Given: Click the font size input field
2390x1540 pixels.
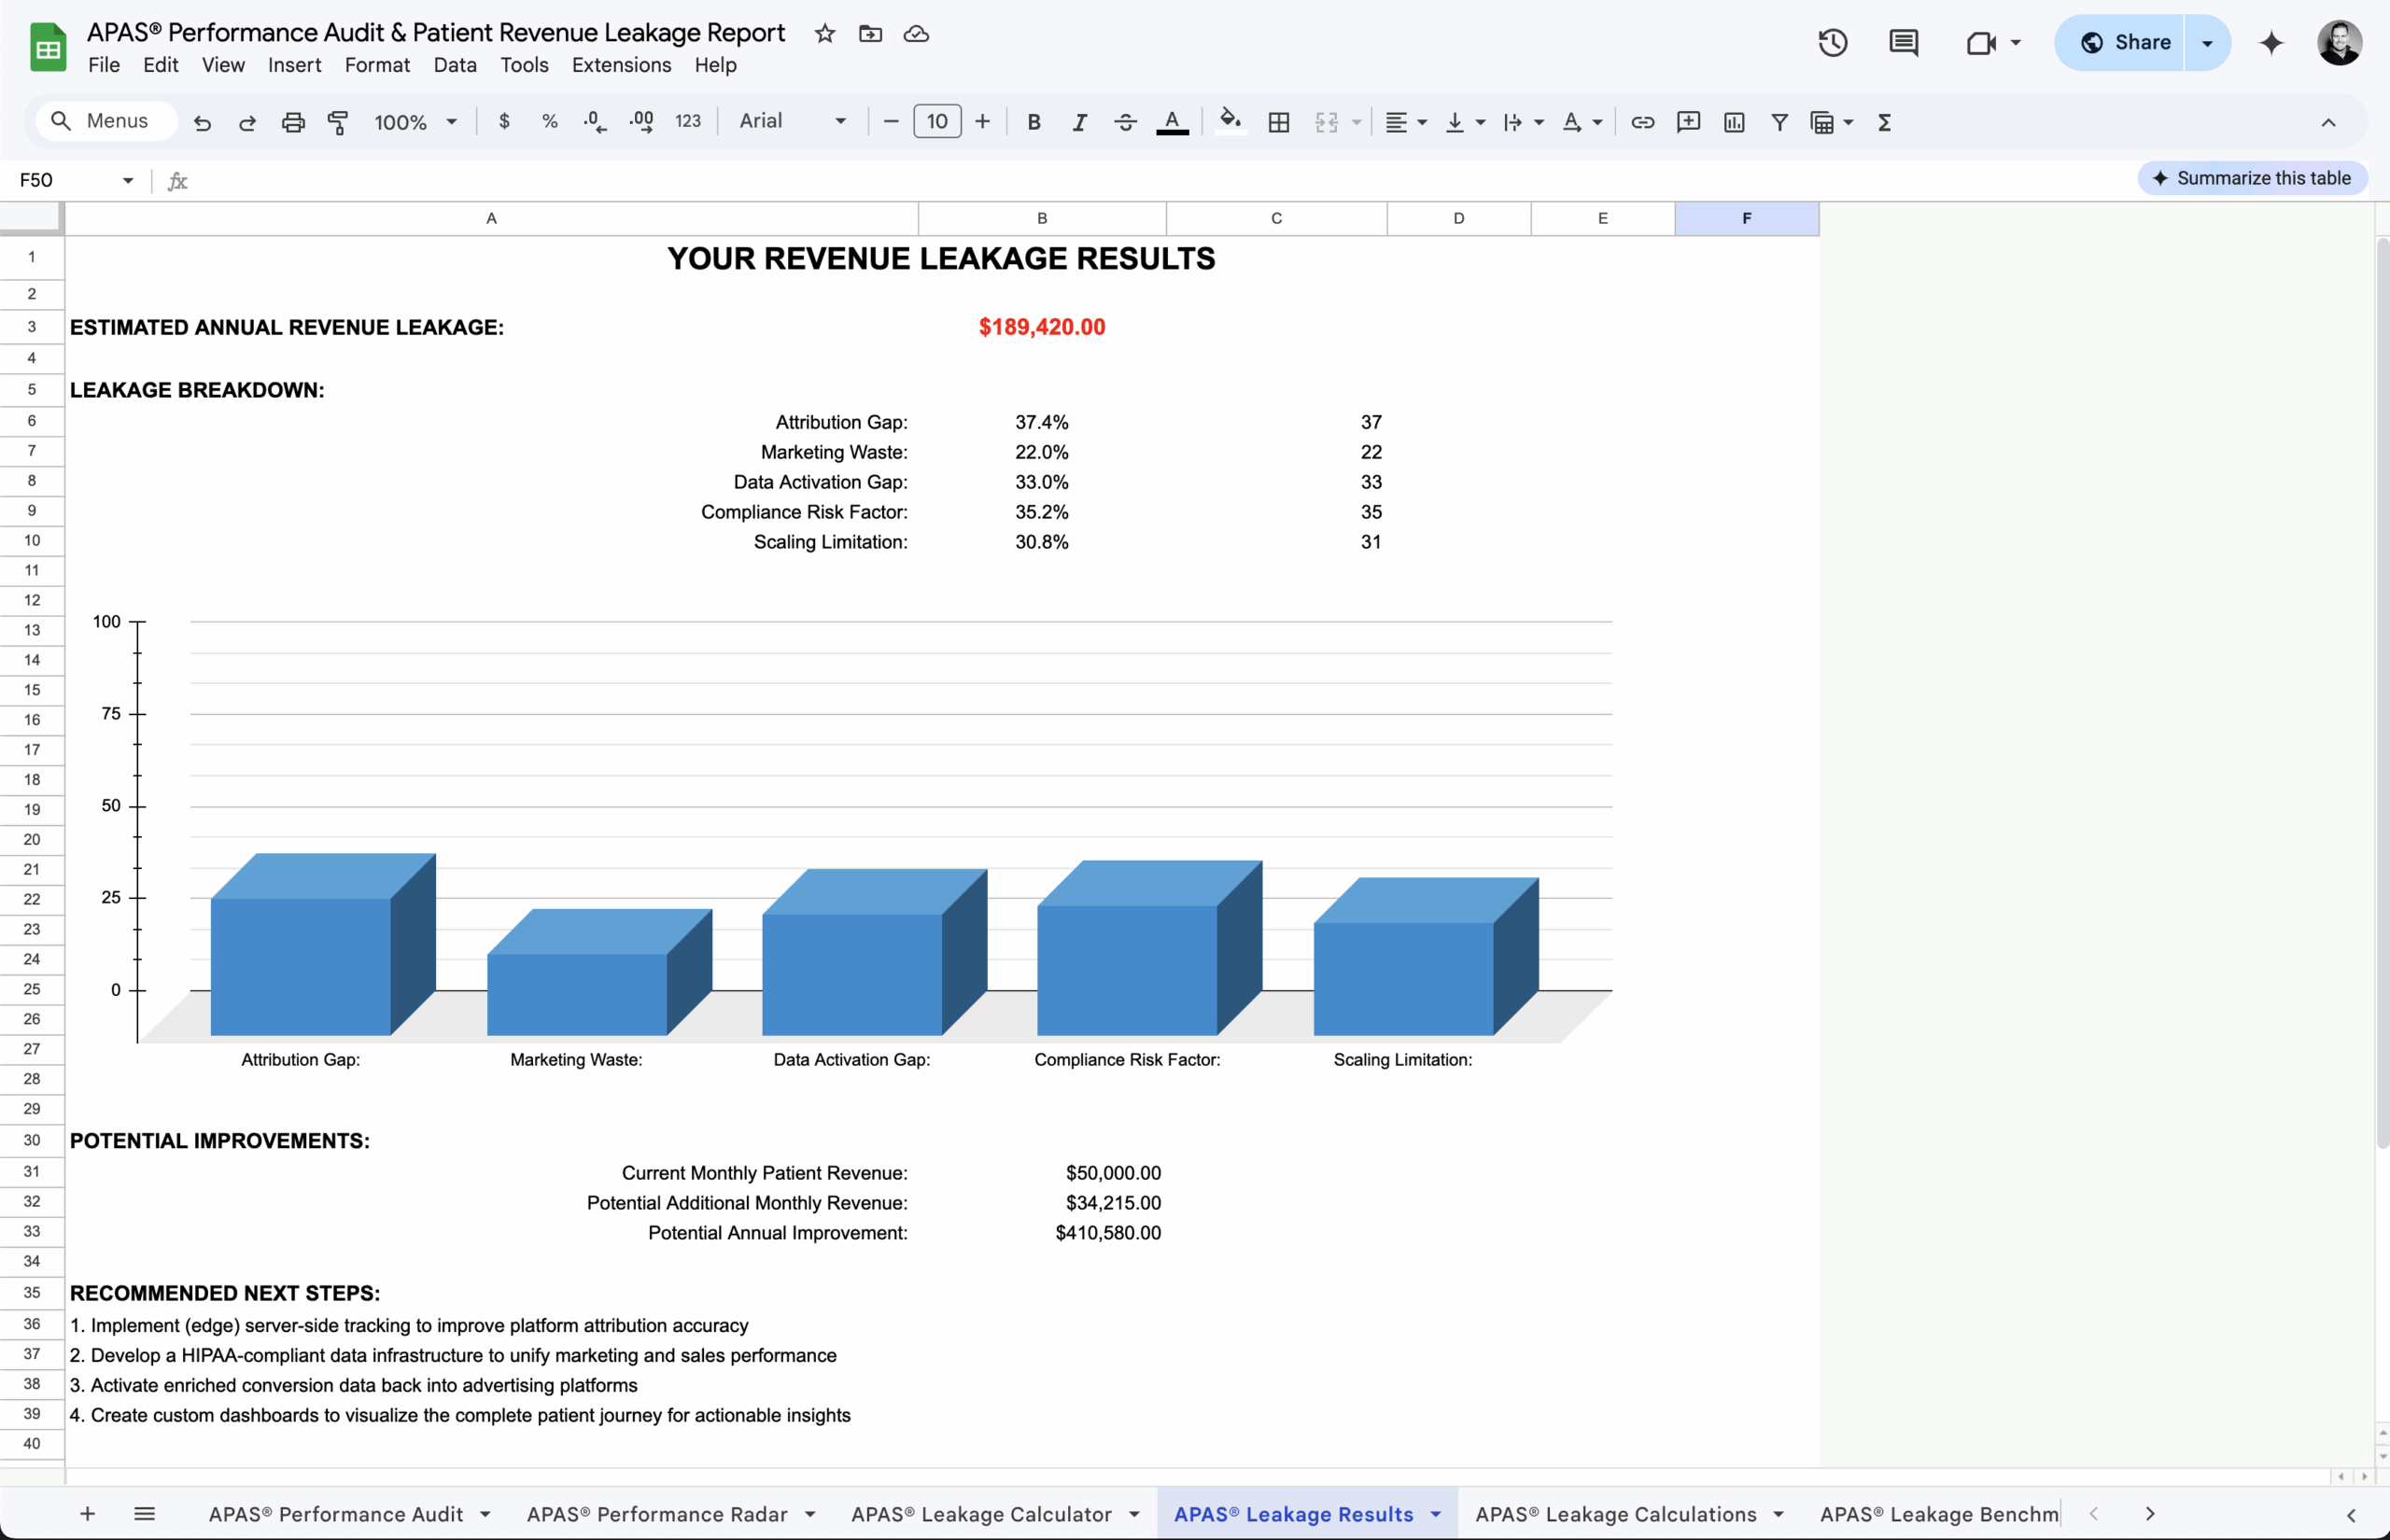Looking at the screenshot, I should point(936,121).
